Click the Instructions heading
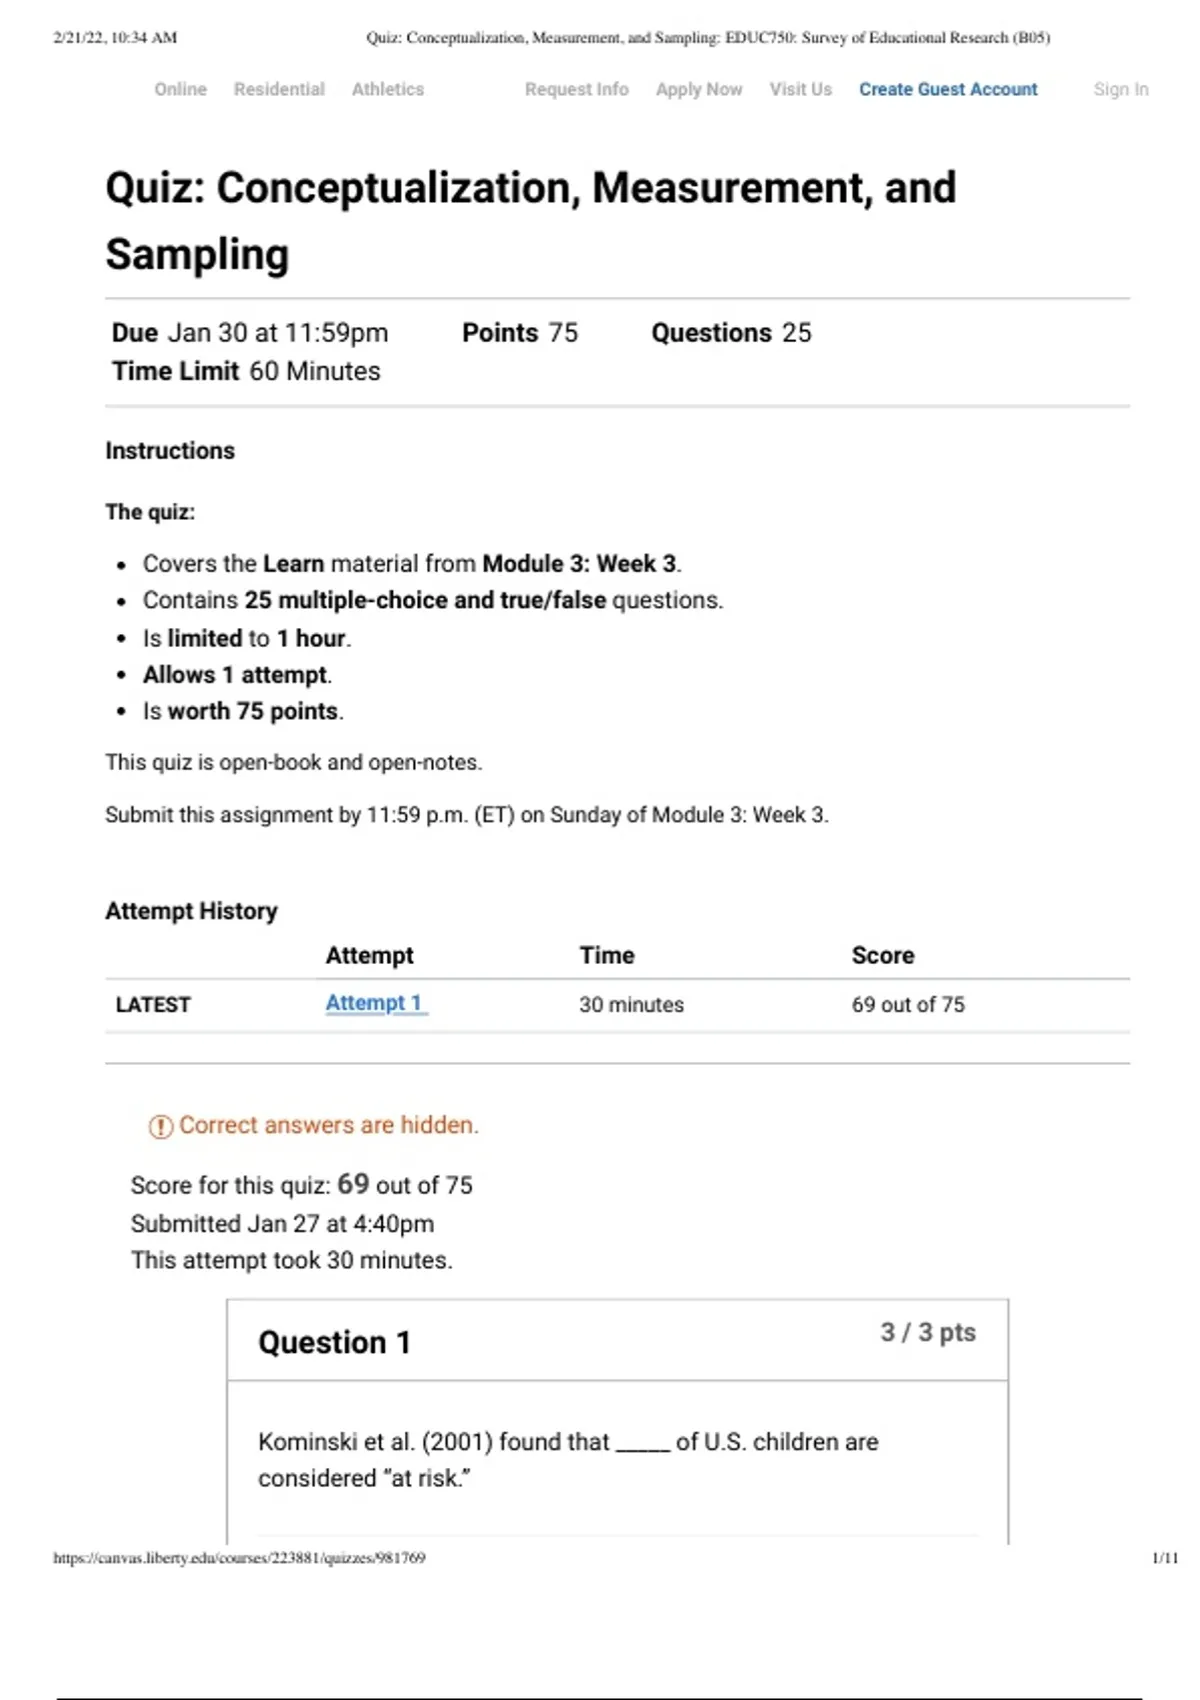This screenshot has height=1700, width=1200. [170, 451]
